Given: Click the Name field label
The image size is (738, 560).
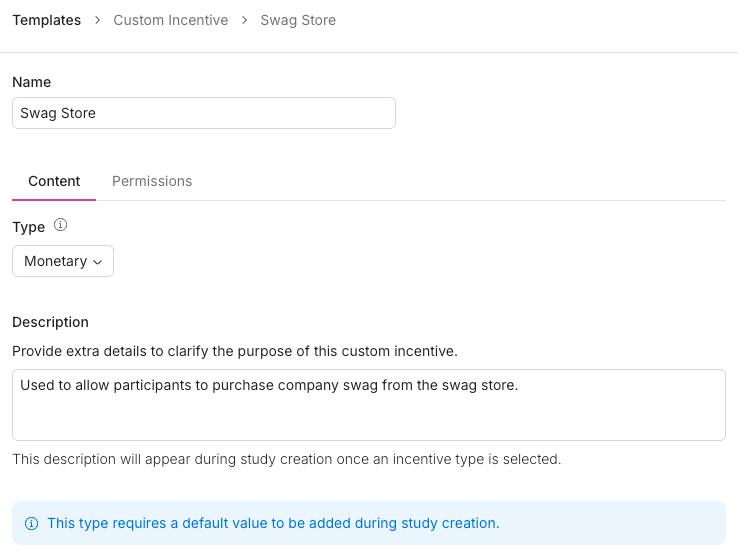Looking at the screenshot, I should (x=31, y=82).
